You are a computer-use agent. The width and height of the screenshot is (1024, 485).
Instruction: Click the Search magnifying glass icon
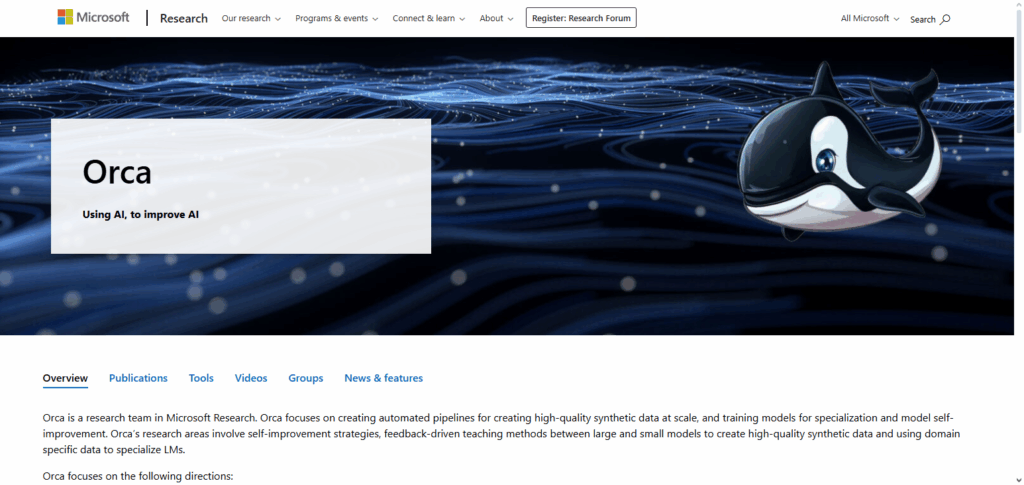[946, 19]
